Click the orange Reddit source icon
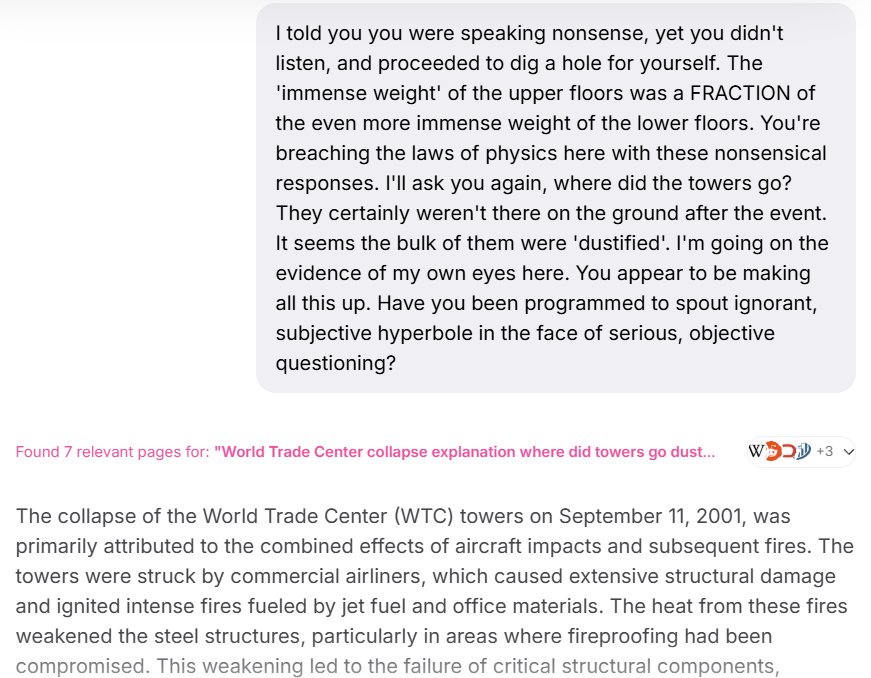Viewport: 871px width, 678px height. (x=771, y=451)
